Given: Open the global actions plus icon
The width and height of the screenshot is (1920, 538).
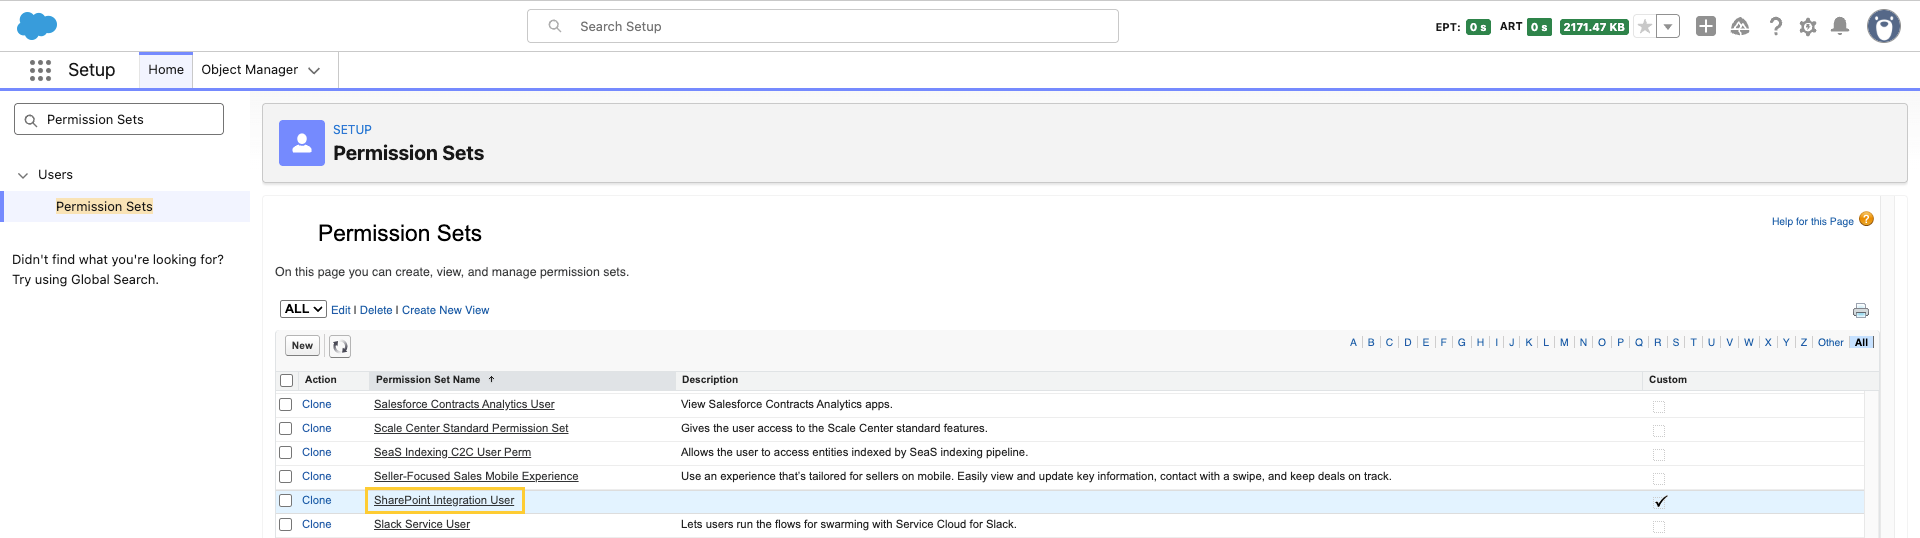Looking at the screenshot, I should click(1706, 27).
